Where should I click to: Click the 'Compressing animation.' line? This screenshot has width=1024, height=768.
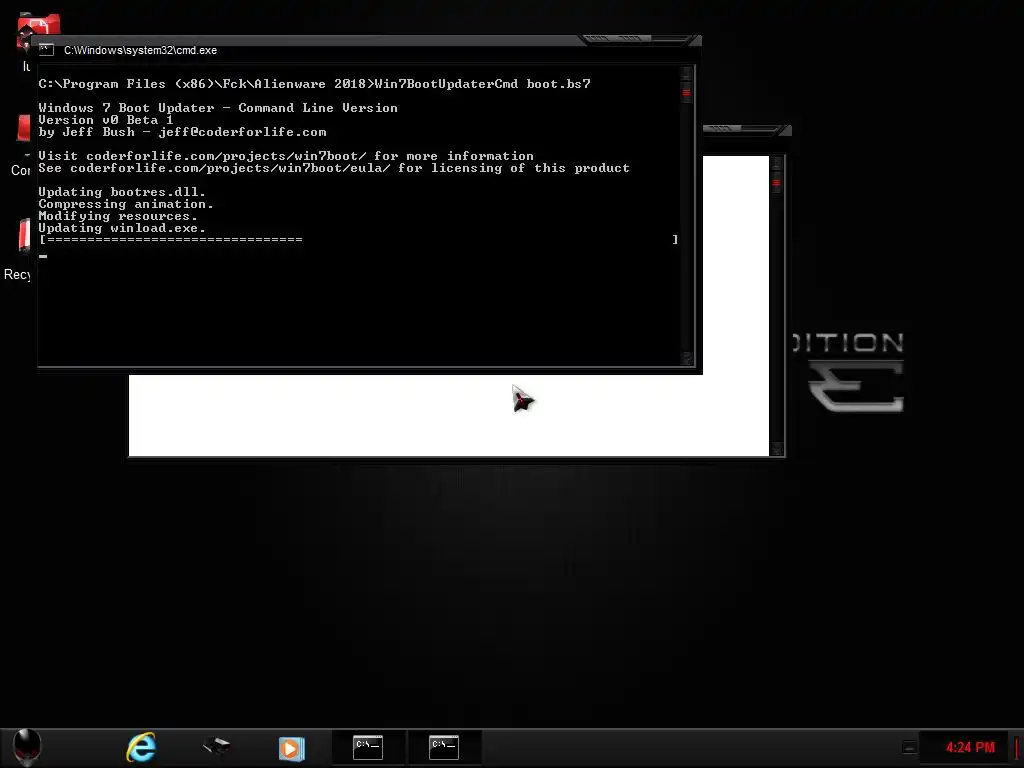[126, 204]
